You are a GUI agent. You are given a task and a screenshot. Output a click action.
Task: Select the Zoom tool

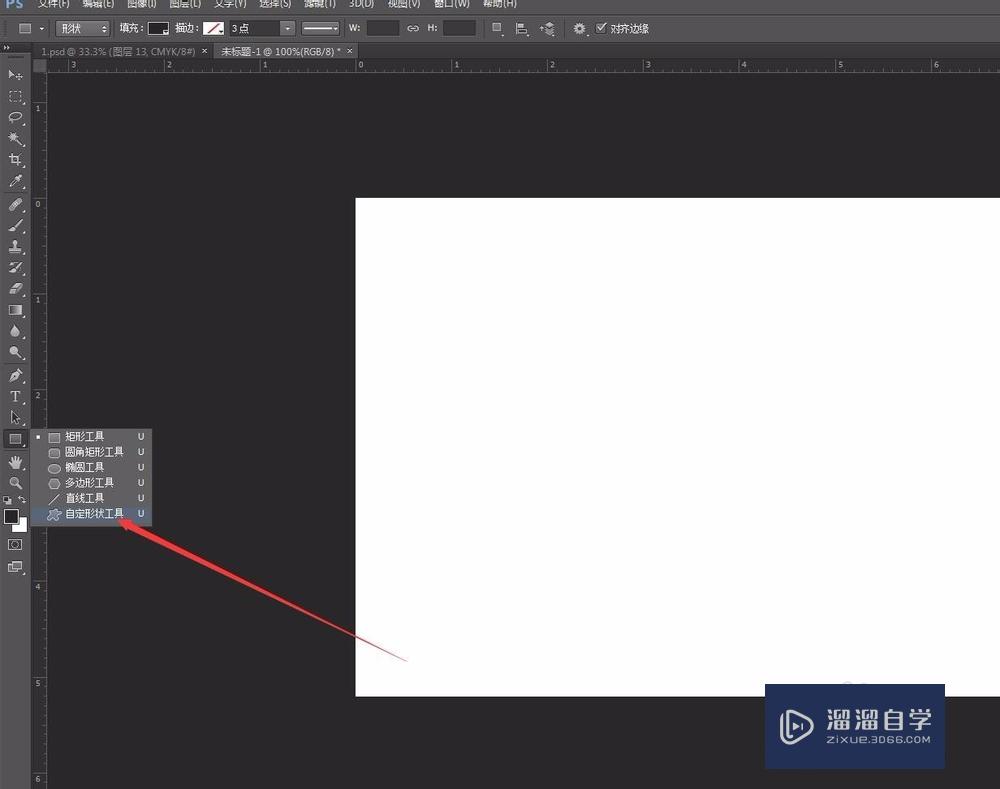[x=14, y=483]
